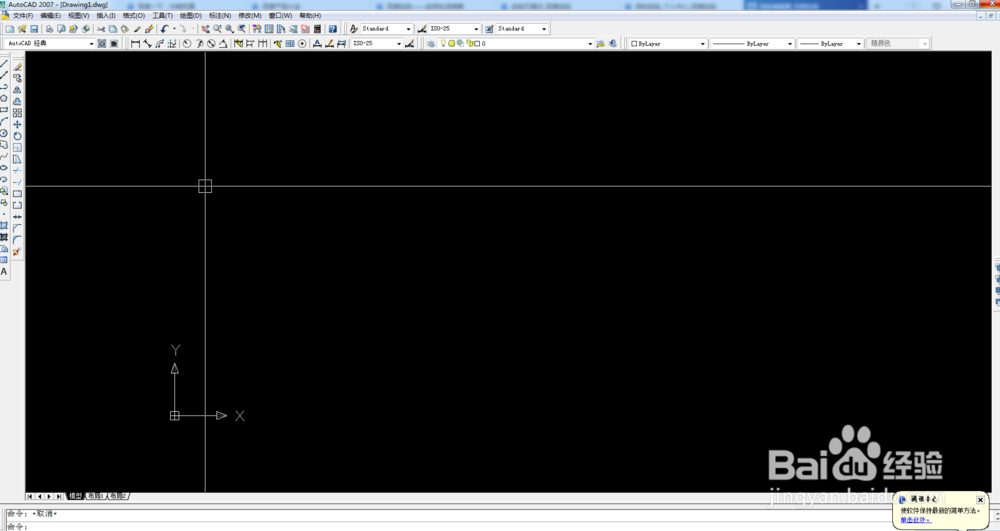The width and height of the screenshot is (1000, 531).
Task: Click the Match Properties brush icon
Action: click(x=150, y=29)
